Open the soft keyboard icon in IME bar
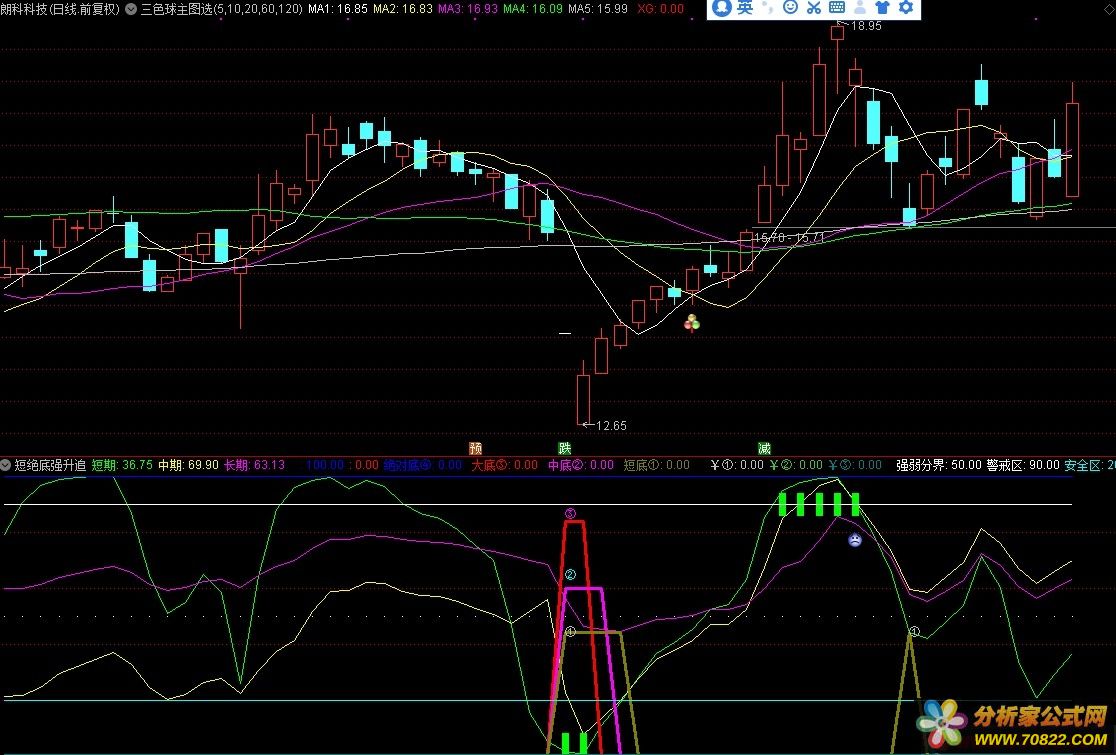 pyautogui.click(x=837, y=8)
